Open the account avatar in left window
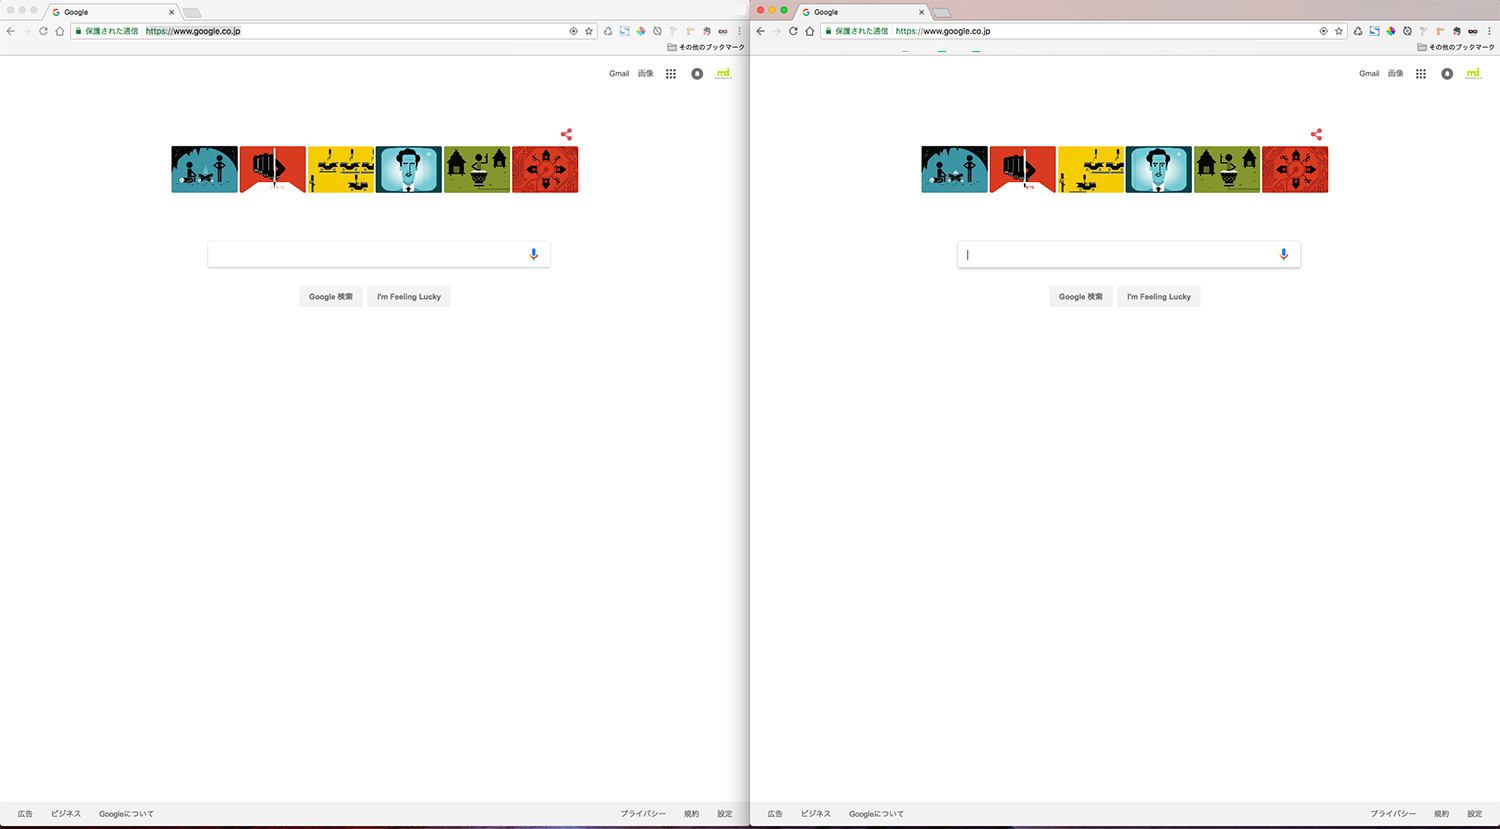The image size is (1500, 829). (723, 73)
